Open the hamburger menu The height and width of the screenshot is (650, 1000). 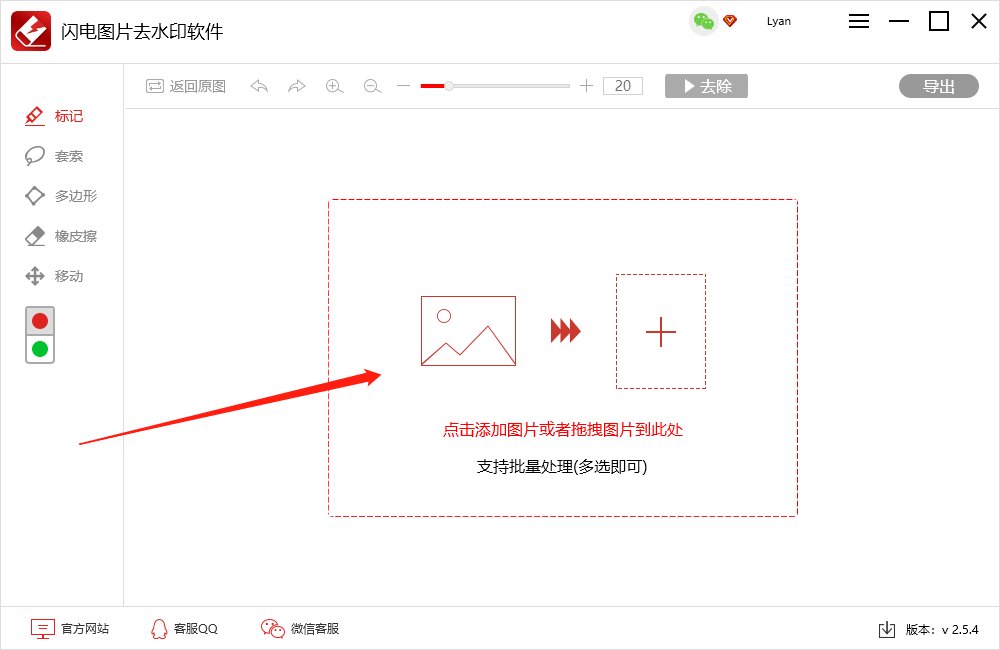point(858,20)
